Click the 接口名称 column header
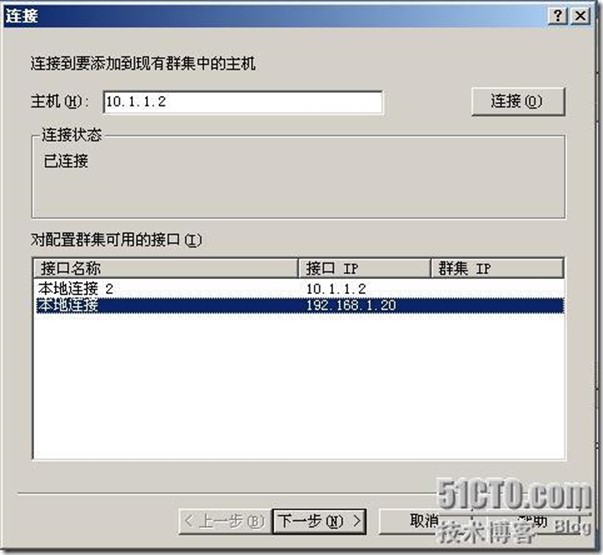 (x=166, y=268)
